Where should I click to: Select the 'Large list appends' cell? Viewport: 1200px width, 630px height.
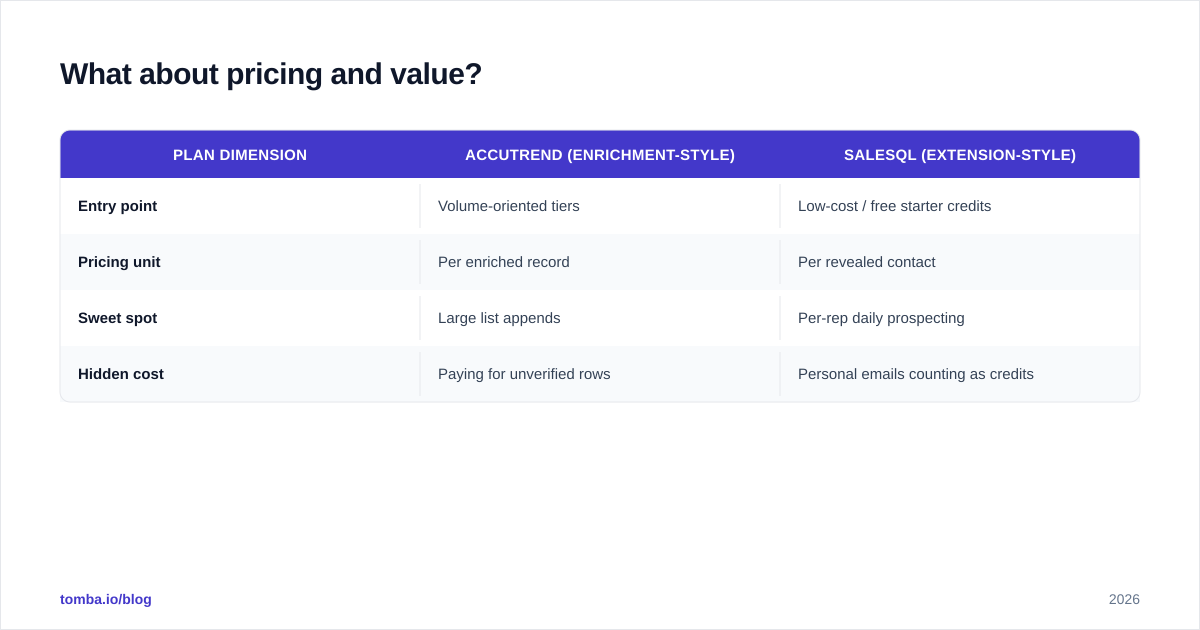(600, 318)
